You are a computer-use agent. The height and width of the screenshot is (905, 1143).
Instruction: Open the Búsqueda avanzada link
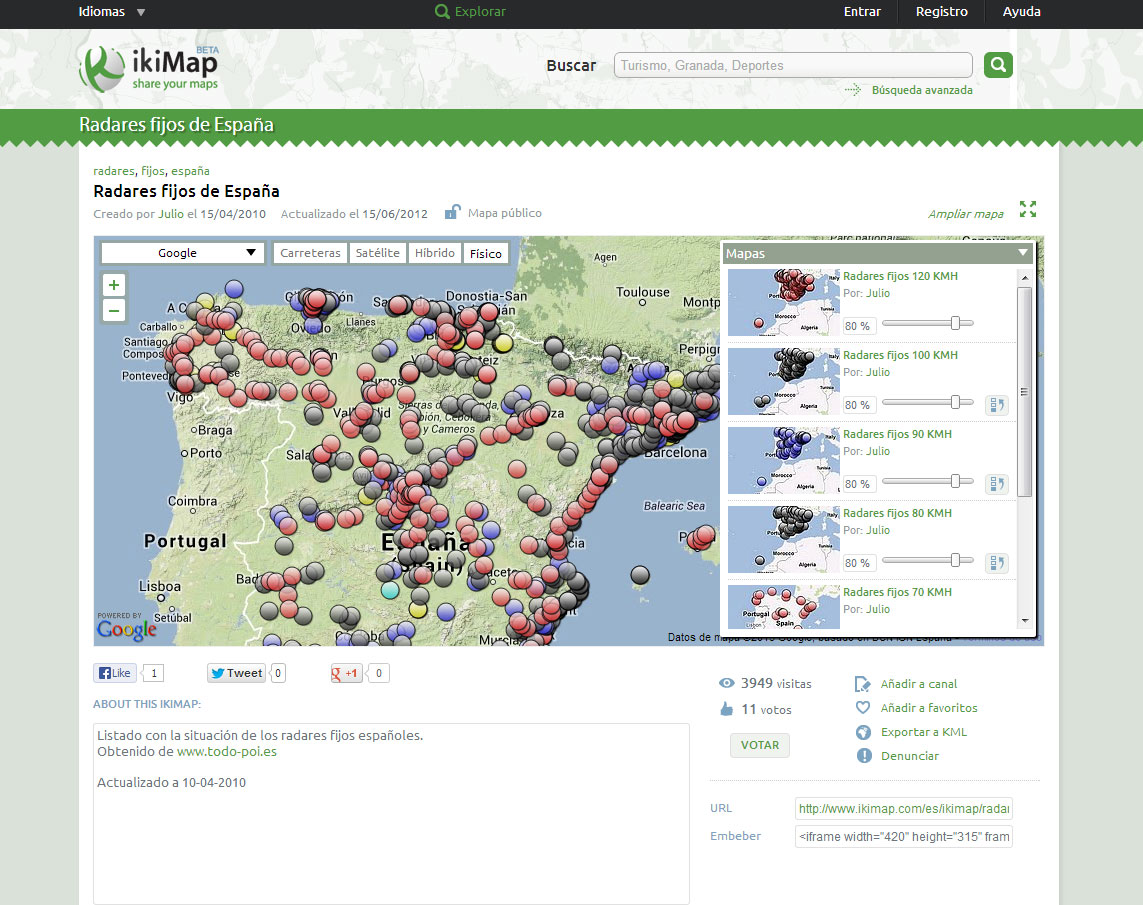click(x=921, y=90)
